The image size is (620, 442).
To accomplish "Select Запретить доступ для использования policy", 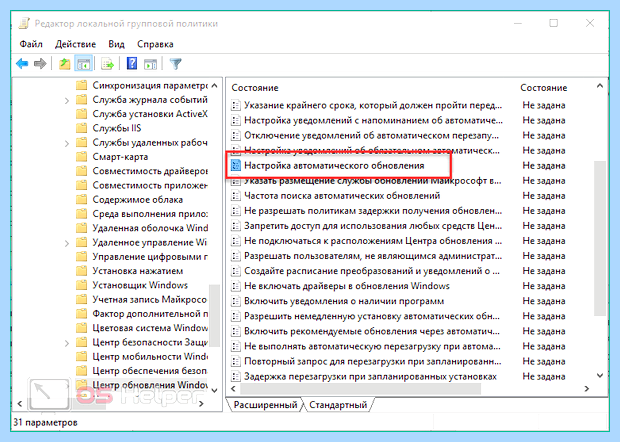I will (373, 226).
